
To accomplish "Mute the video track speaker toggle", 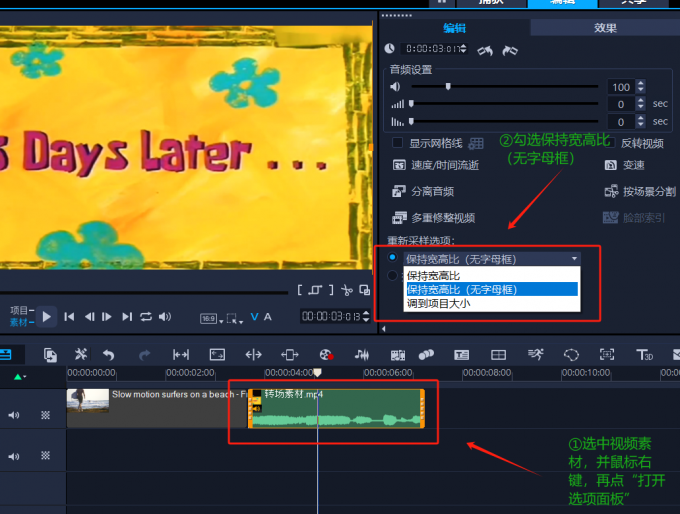I will click(13, 415).
